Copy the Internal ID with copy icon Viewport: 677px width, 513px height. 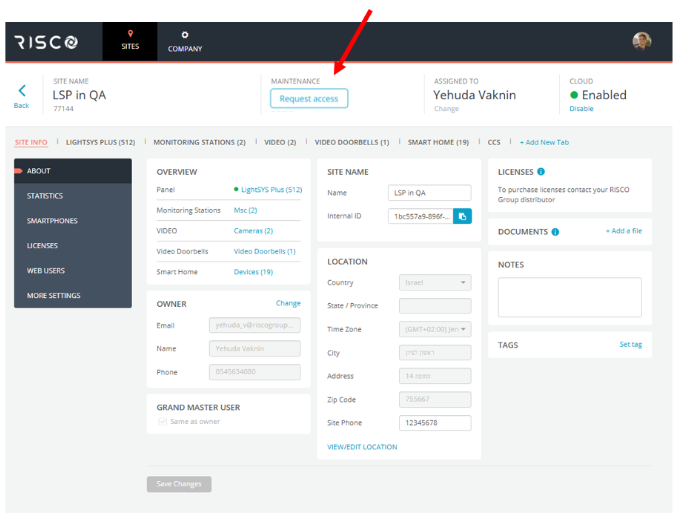(462, 215)
